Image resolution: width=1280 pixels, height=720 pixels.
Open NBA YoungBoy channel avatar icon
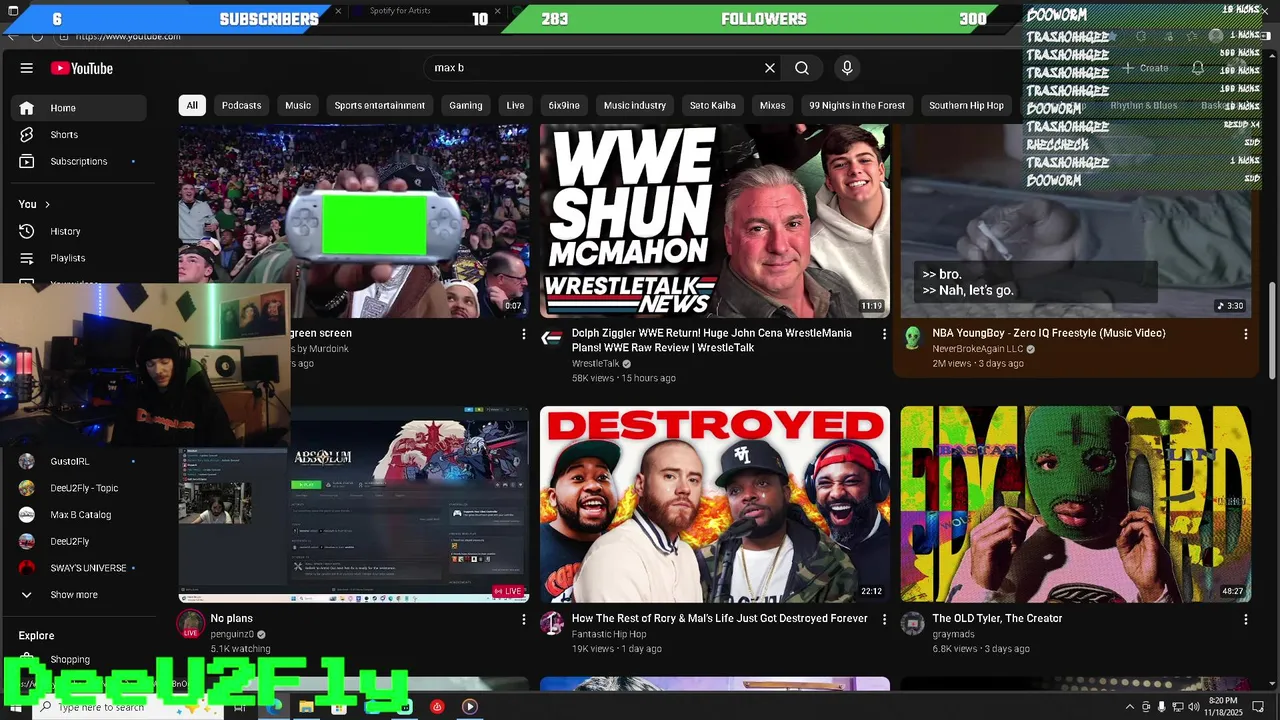(912, 338)
